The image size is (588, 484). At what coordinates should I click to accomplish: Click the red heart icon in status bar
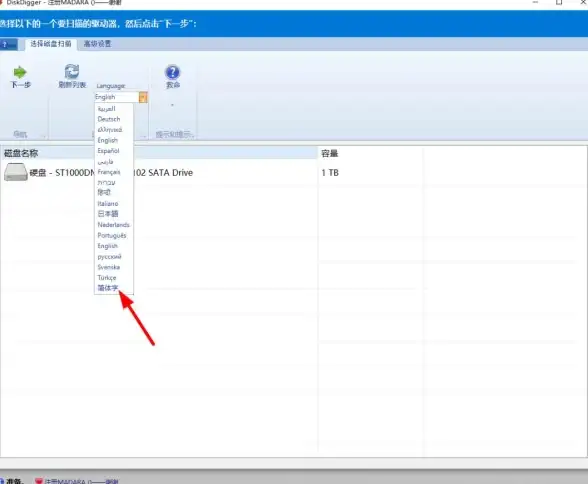pos(39,481)
